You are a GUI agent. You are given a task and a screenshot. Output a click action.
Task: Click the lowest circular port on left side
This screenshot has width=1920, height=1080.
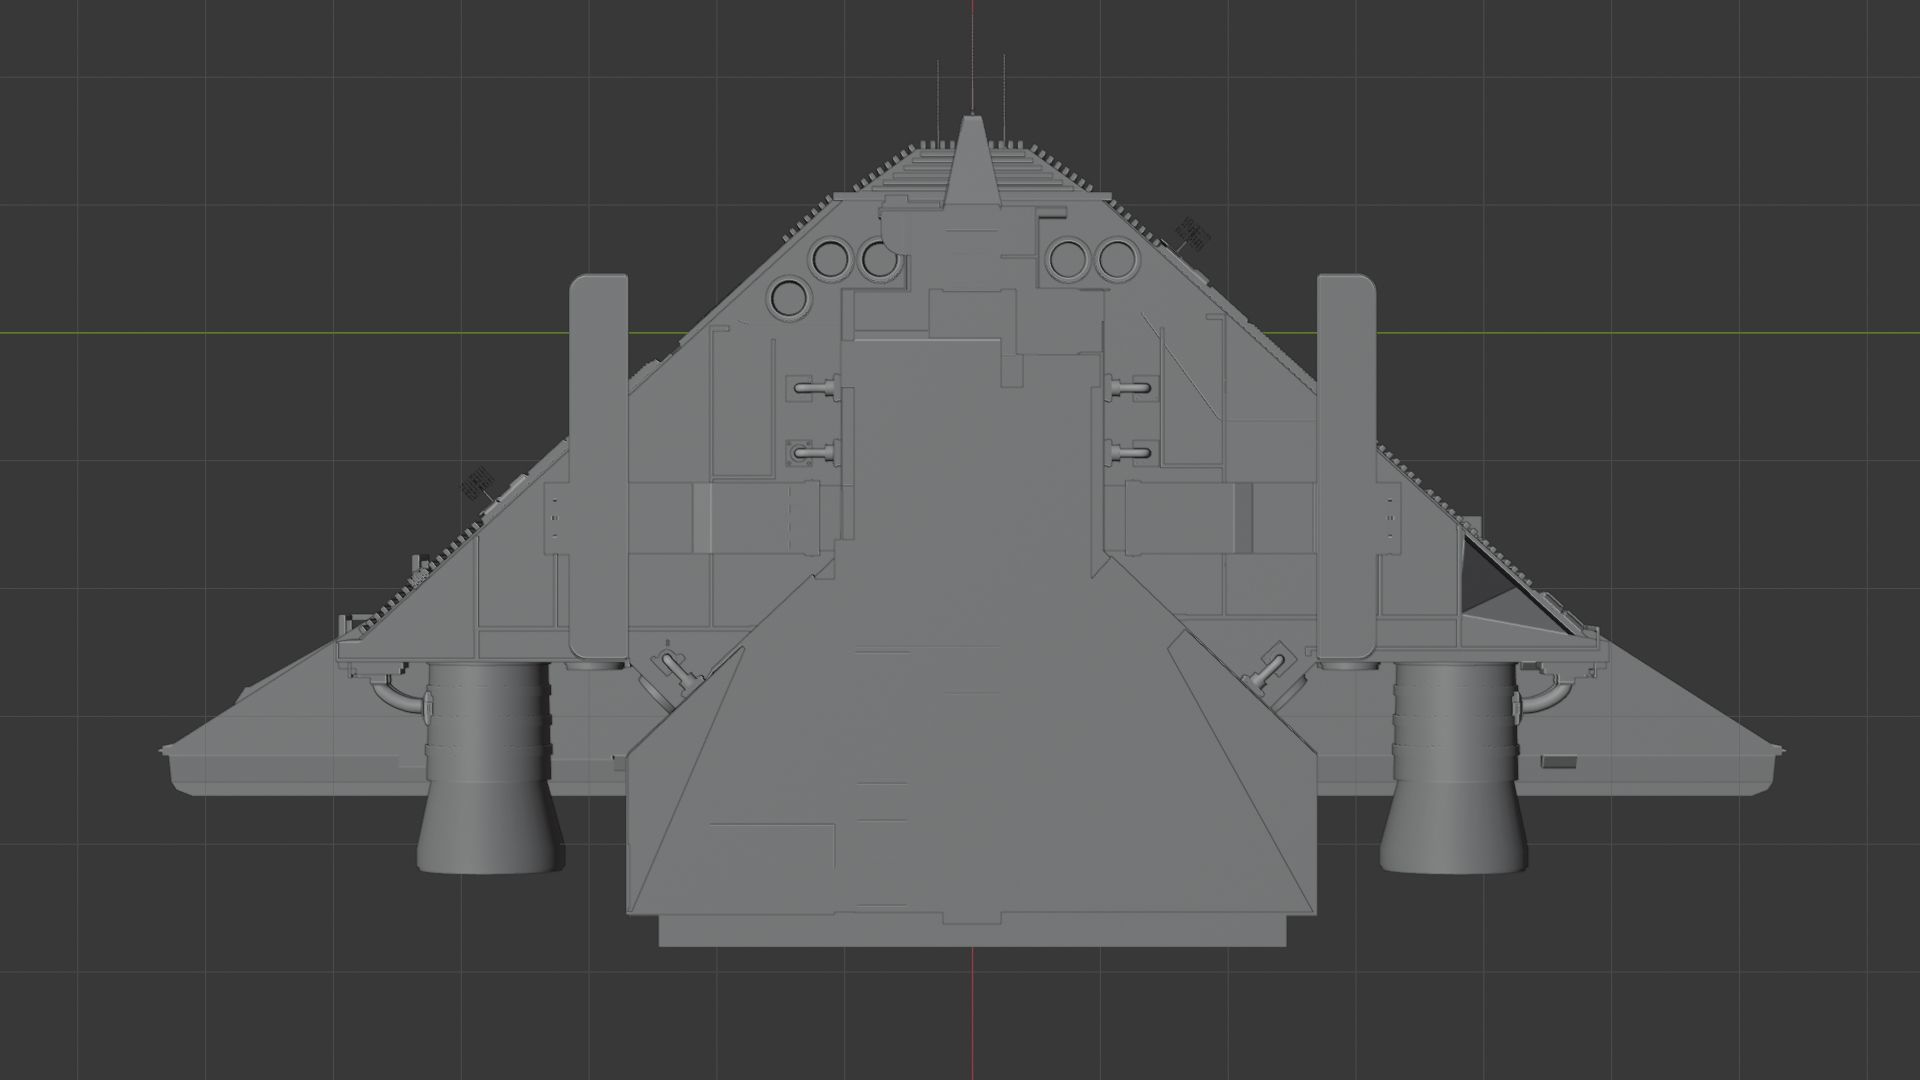coord(790,298)
